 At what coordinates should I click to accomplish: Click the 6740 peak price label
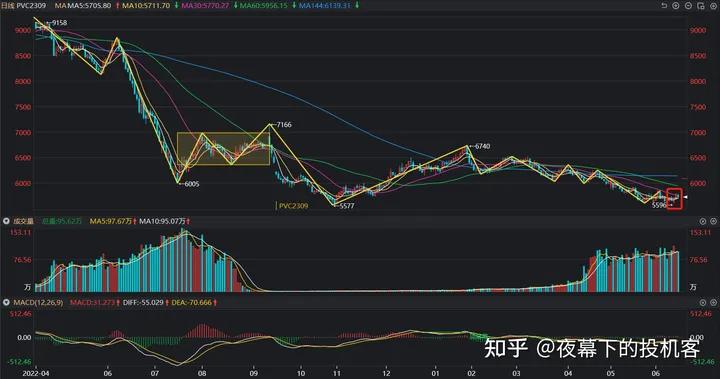[x=482, y=146]
